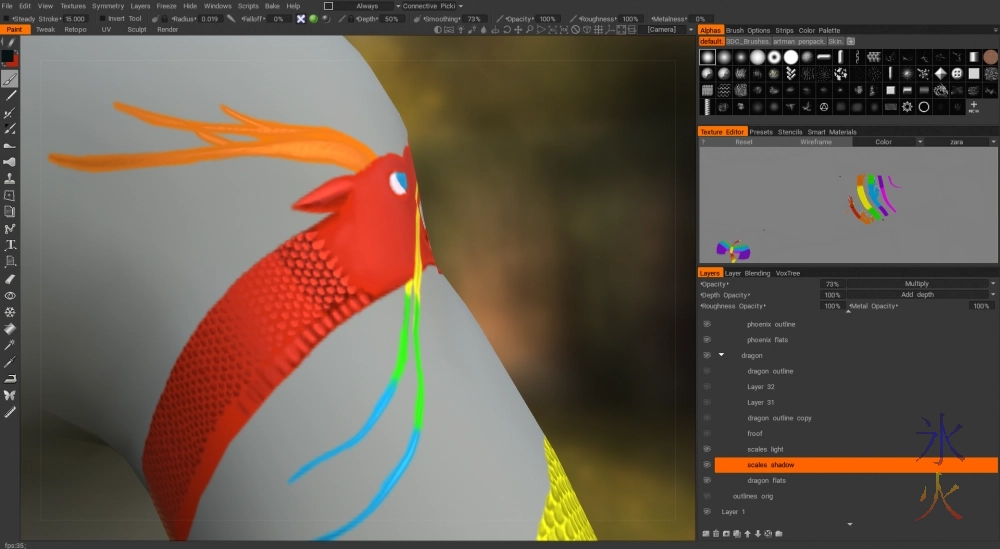
Task: Toggle visibility of scales light layer
Action: (706, 449)
